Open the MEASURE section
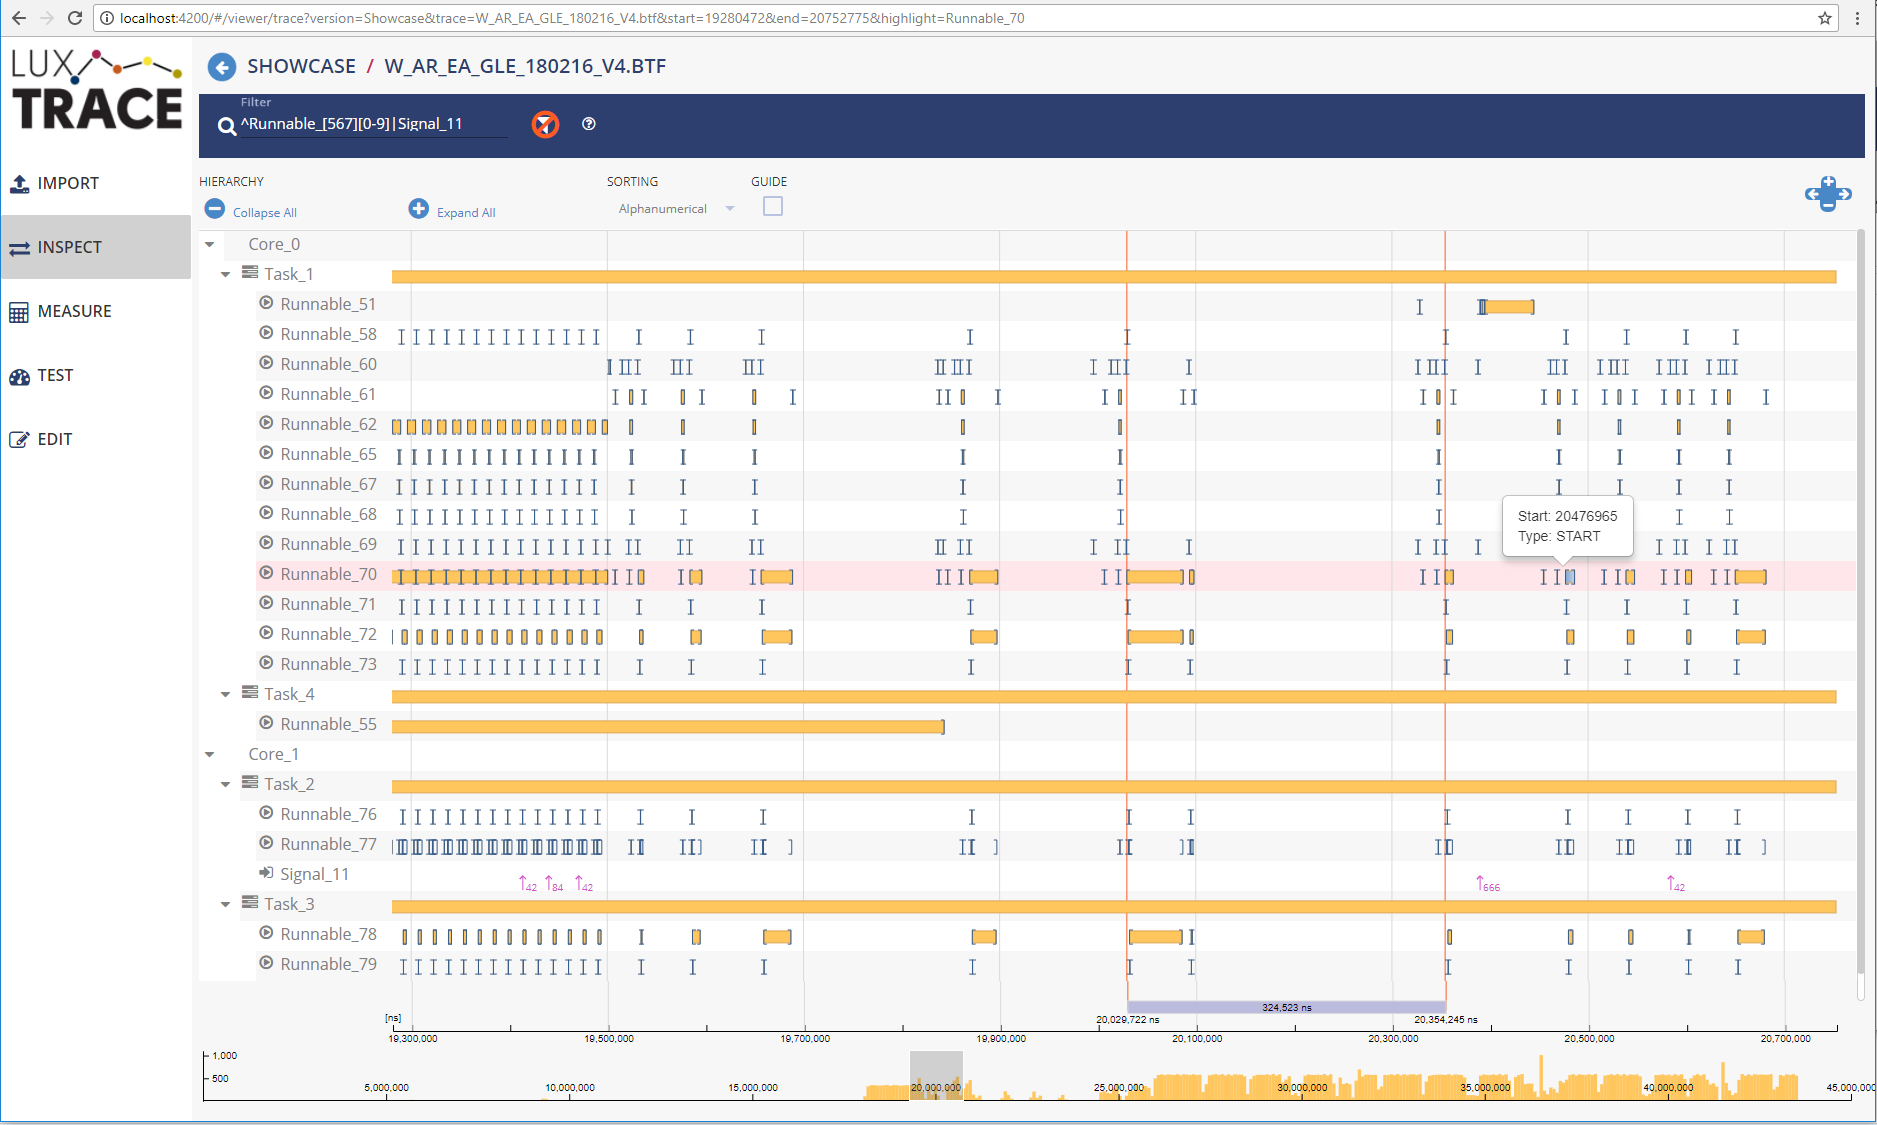1877x1125 pixels. point(96,311)
